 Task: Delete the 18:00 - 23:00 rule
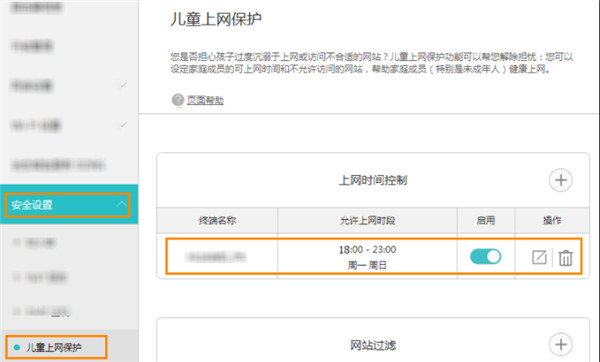[565, 258]
